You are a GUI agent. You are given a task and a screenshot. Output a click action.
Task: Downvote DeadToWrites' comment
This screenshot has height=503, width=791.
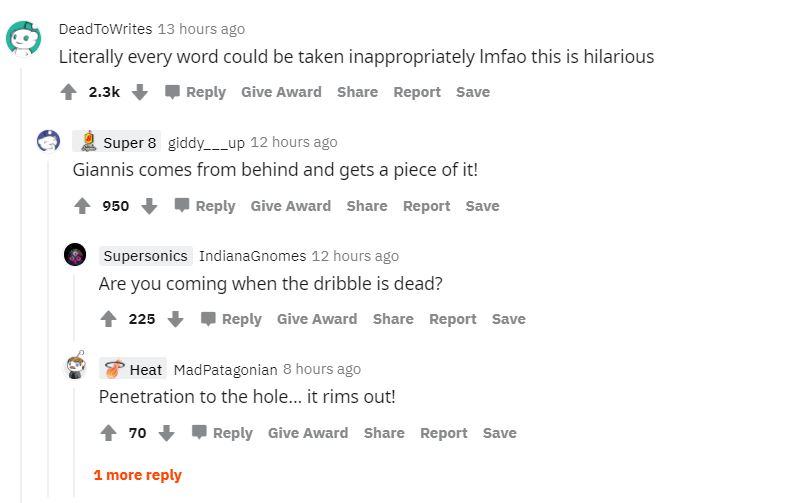pos(140,92)
